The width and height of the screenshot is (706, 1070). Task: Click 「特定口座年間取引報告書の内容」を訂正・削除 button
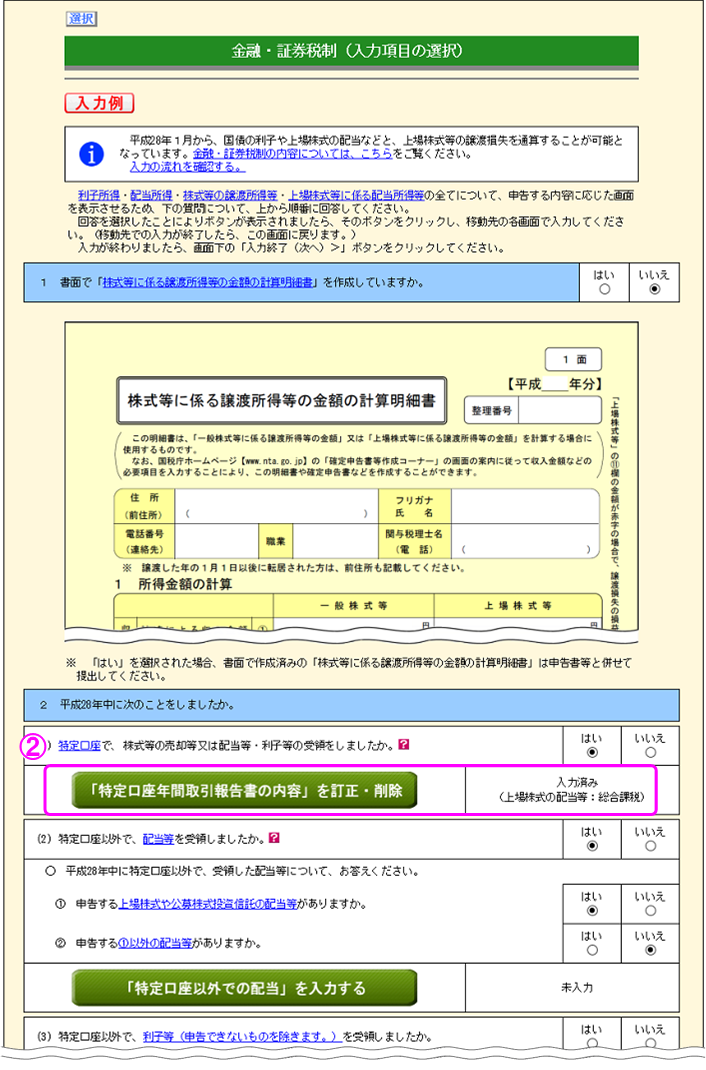[x=244, y=791]
